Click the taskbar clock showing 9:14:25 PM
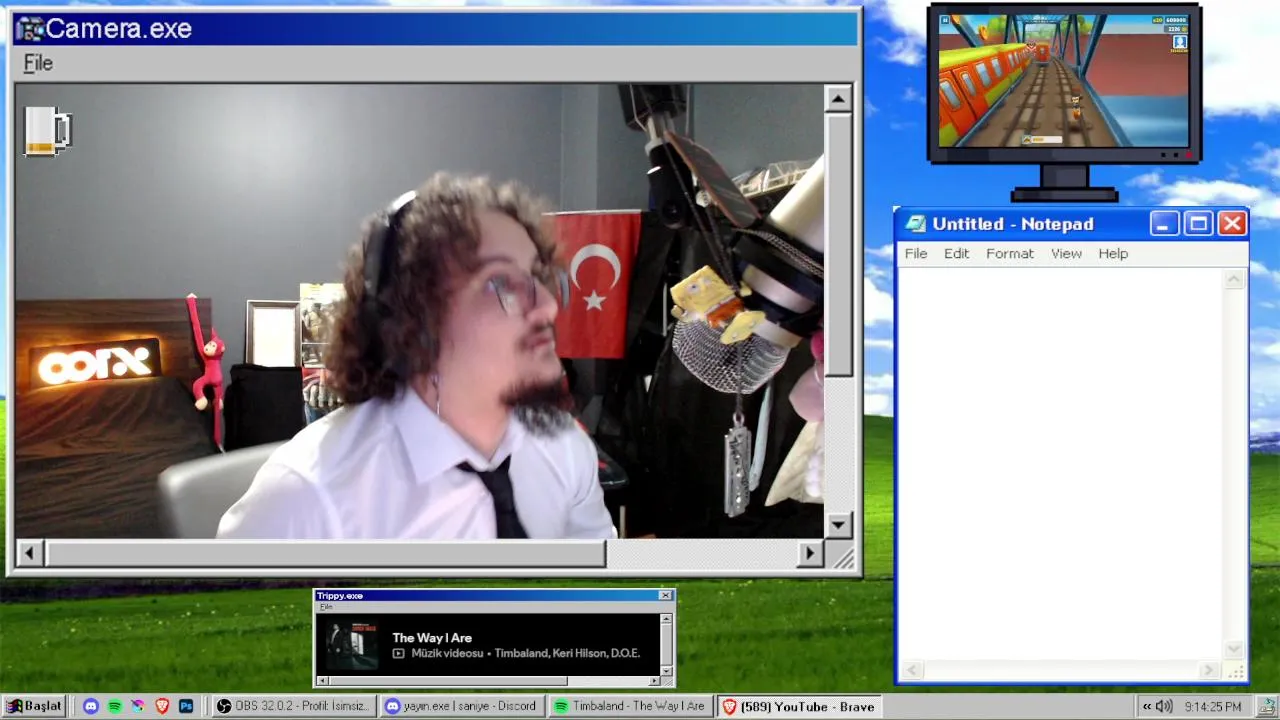This screenshot has width=1280, height=720. 1212,707
